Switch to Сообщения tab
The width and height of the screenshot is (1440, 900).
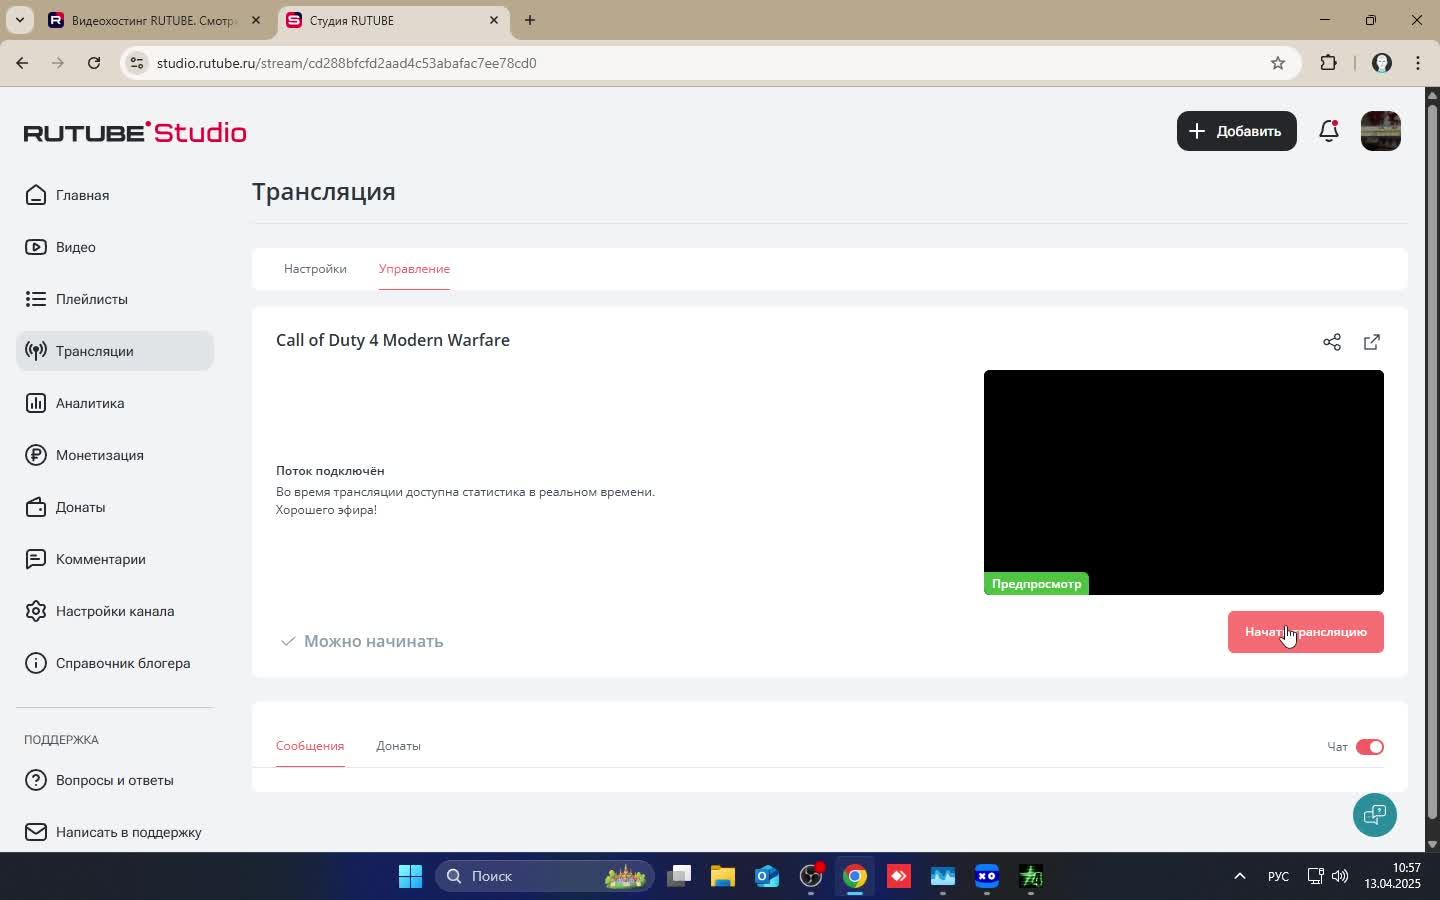pos(310,746)
